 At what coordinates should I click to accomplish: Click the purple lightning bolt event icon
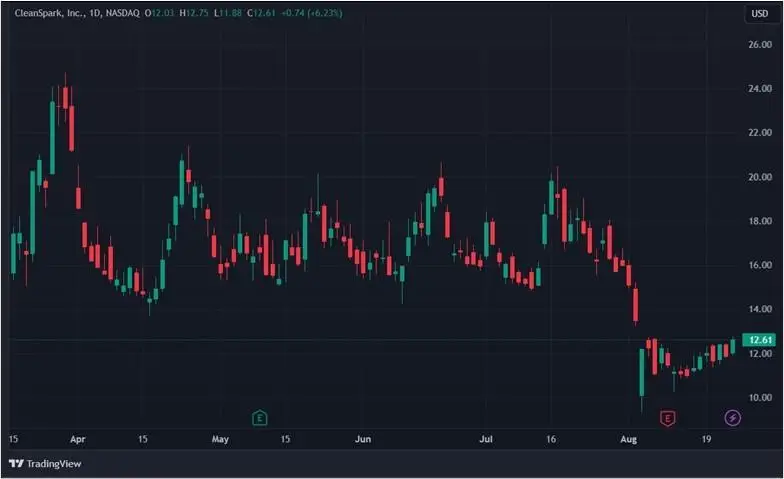[x=732, y=417]
